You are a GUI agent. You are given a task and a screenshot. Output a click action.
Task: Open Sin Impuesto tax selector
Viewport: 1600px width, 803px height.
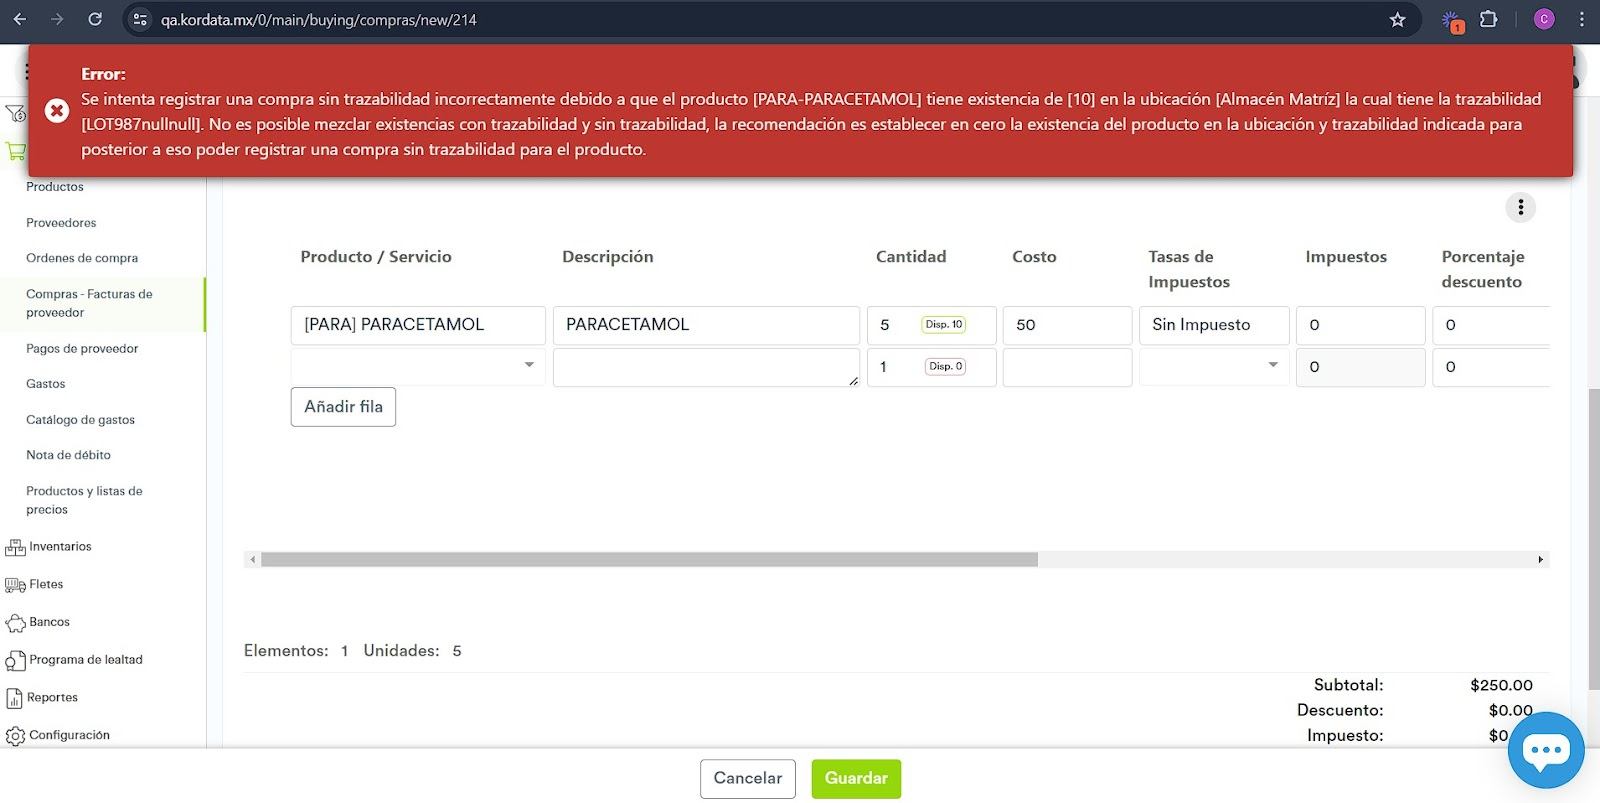tap(1213, 325)
